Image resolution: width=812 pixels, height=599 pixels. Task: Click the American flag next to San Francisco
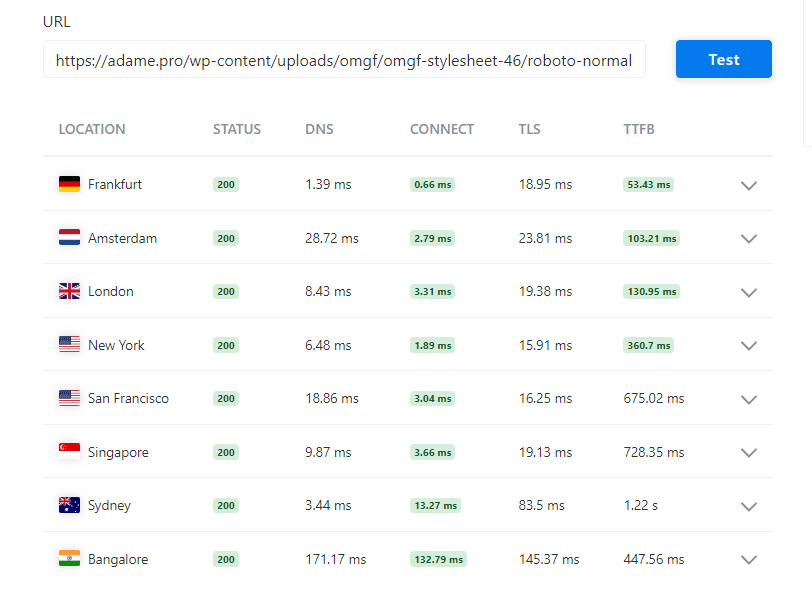click(x=69, y=398)
